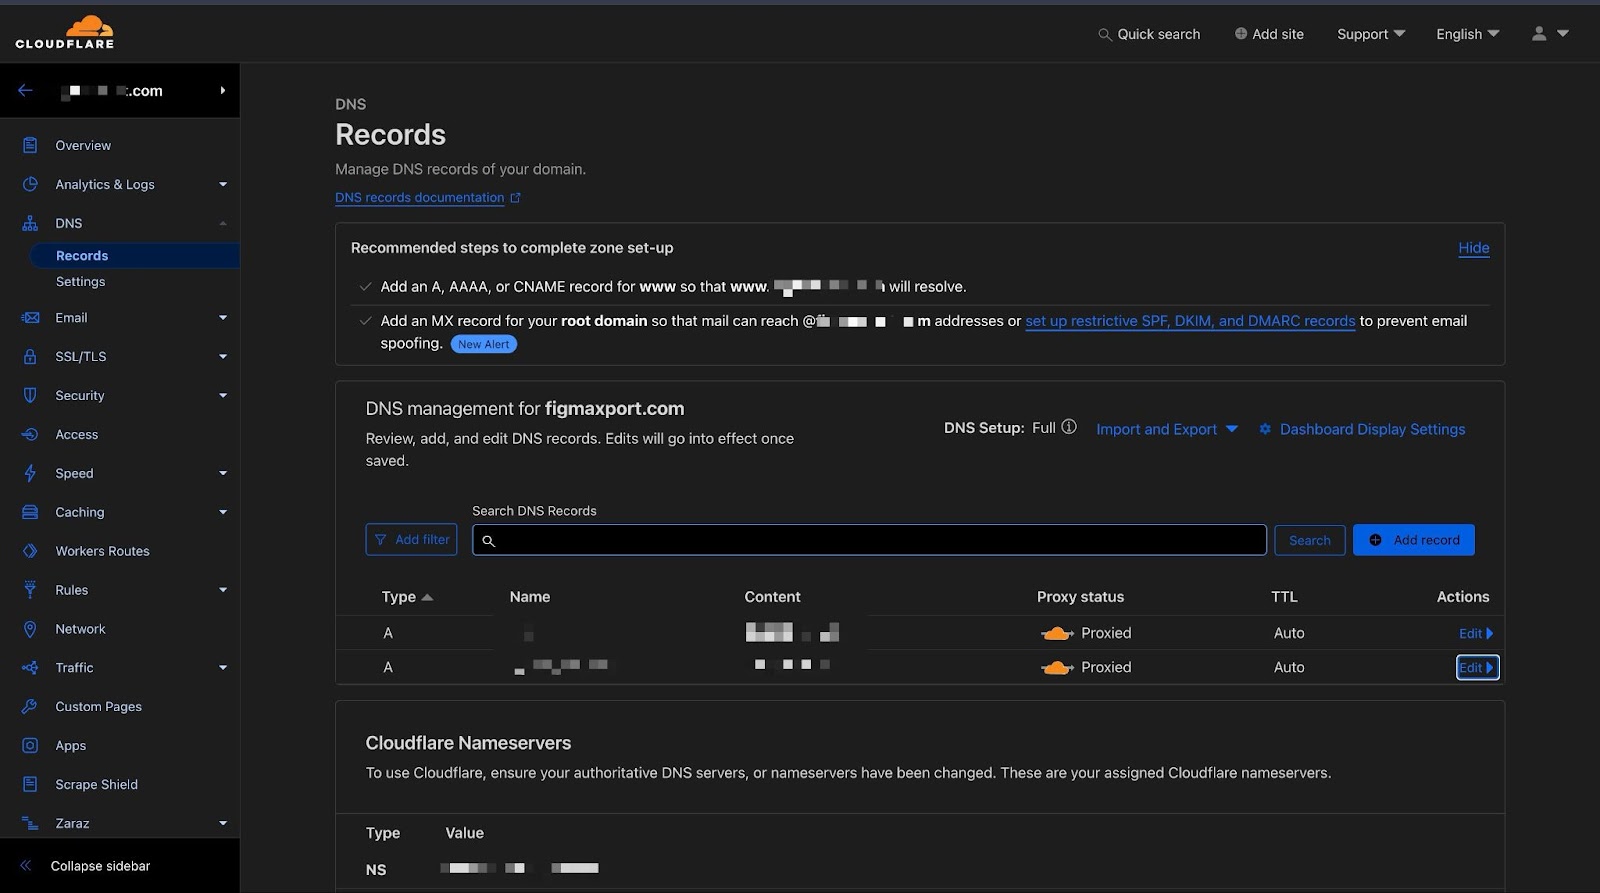The width and height of the screenshot is (1600, 893).
Task: Click the Add filter button
Action: pyautogui.click(x=411, y=540)
